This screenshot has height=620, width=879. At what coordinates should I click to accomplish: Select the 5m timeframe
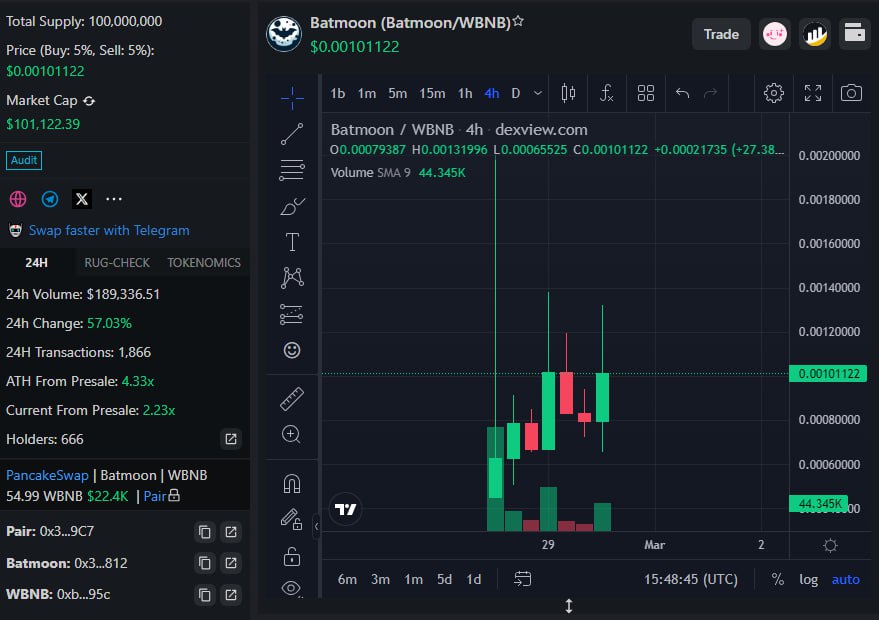click(x=397, y=93)
